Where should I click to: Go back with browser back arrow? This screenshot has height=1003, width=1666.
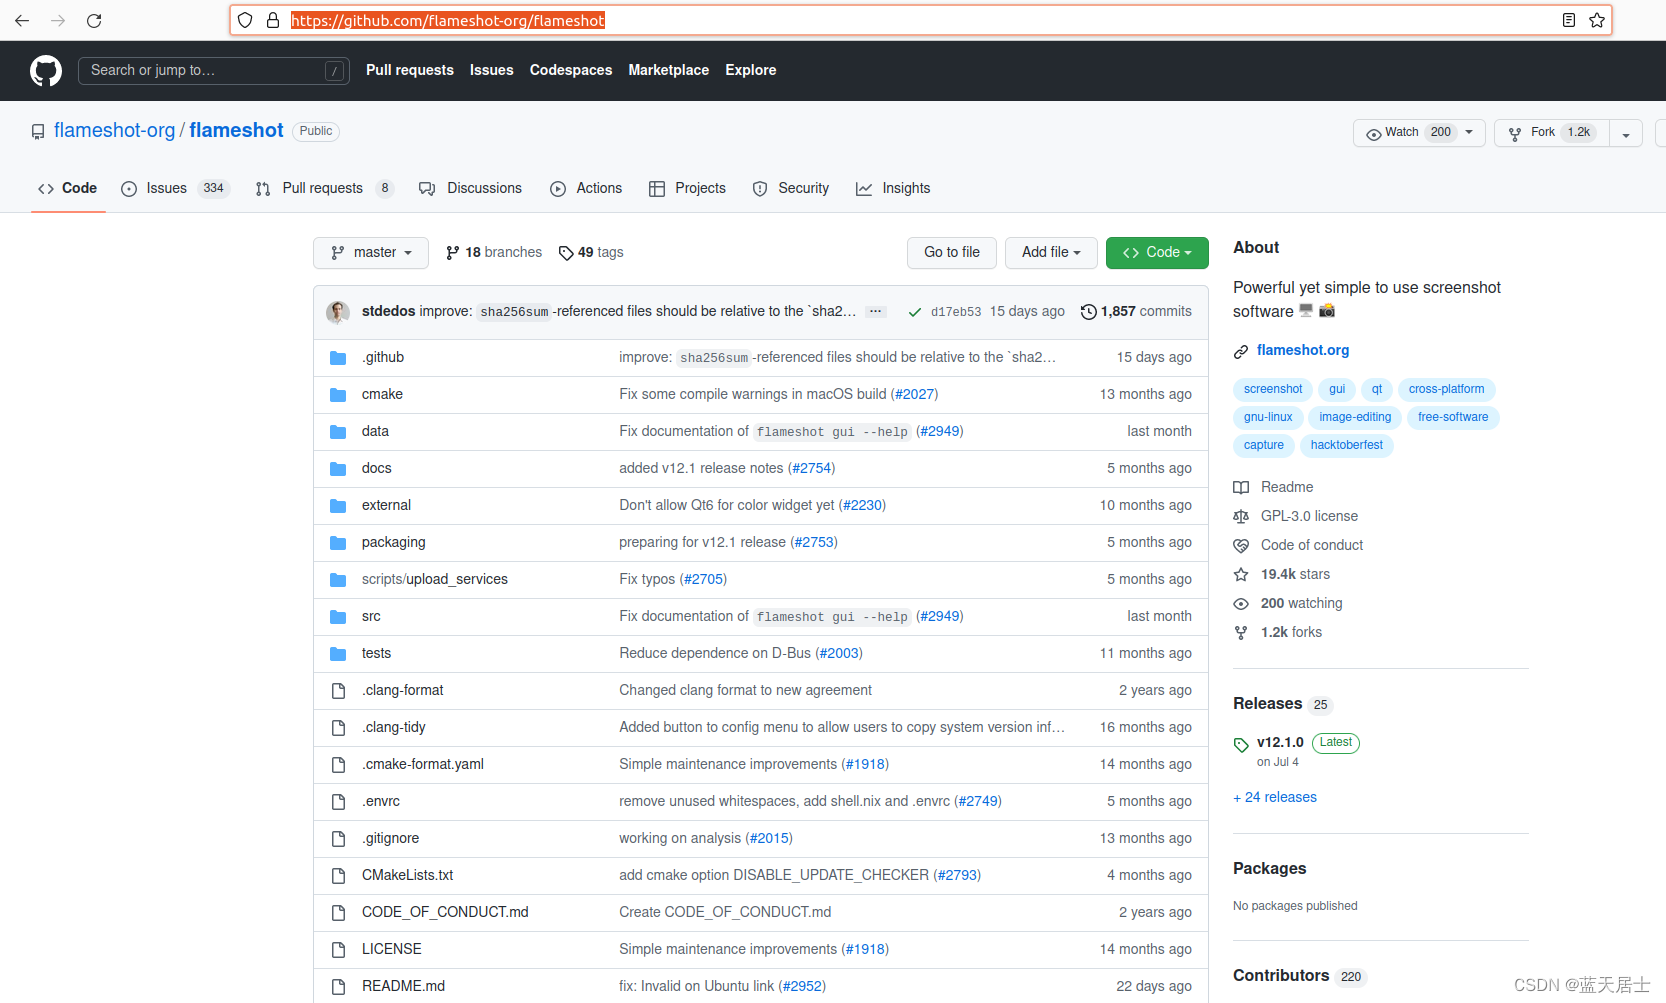(x=22, y=20)
